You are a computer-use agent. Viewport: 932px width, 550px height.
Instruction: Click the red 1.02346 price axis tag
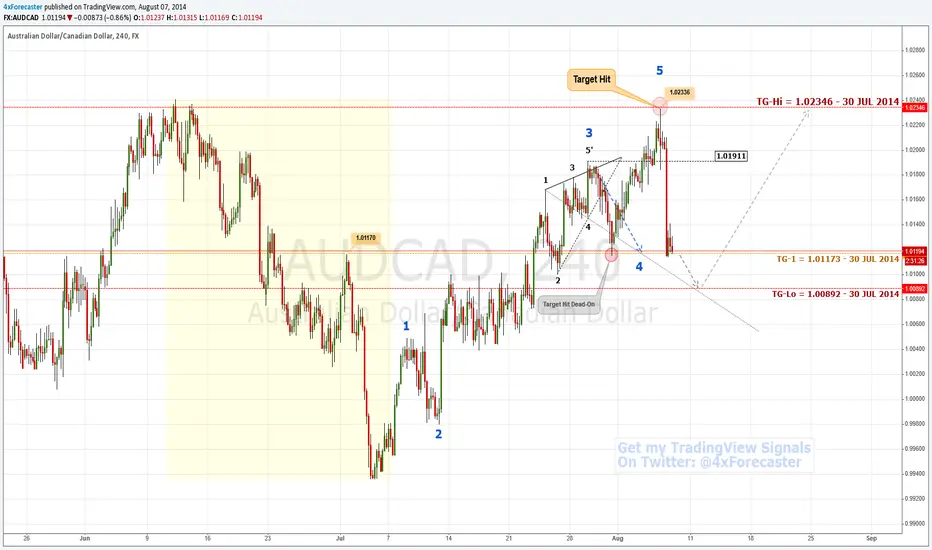tap(914, 108)
